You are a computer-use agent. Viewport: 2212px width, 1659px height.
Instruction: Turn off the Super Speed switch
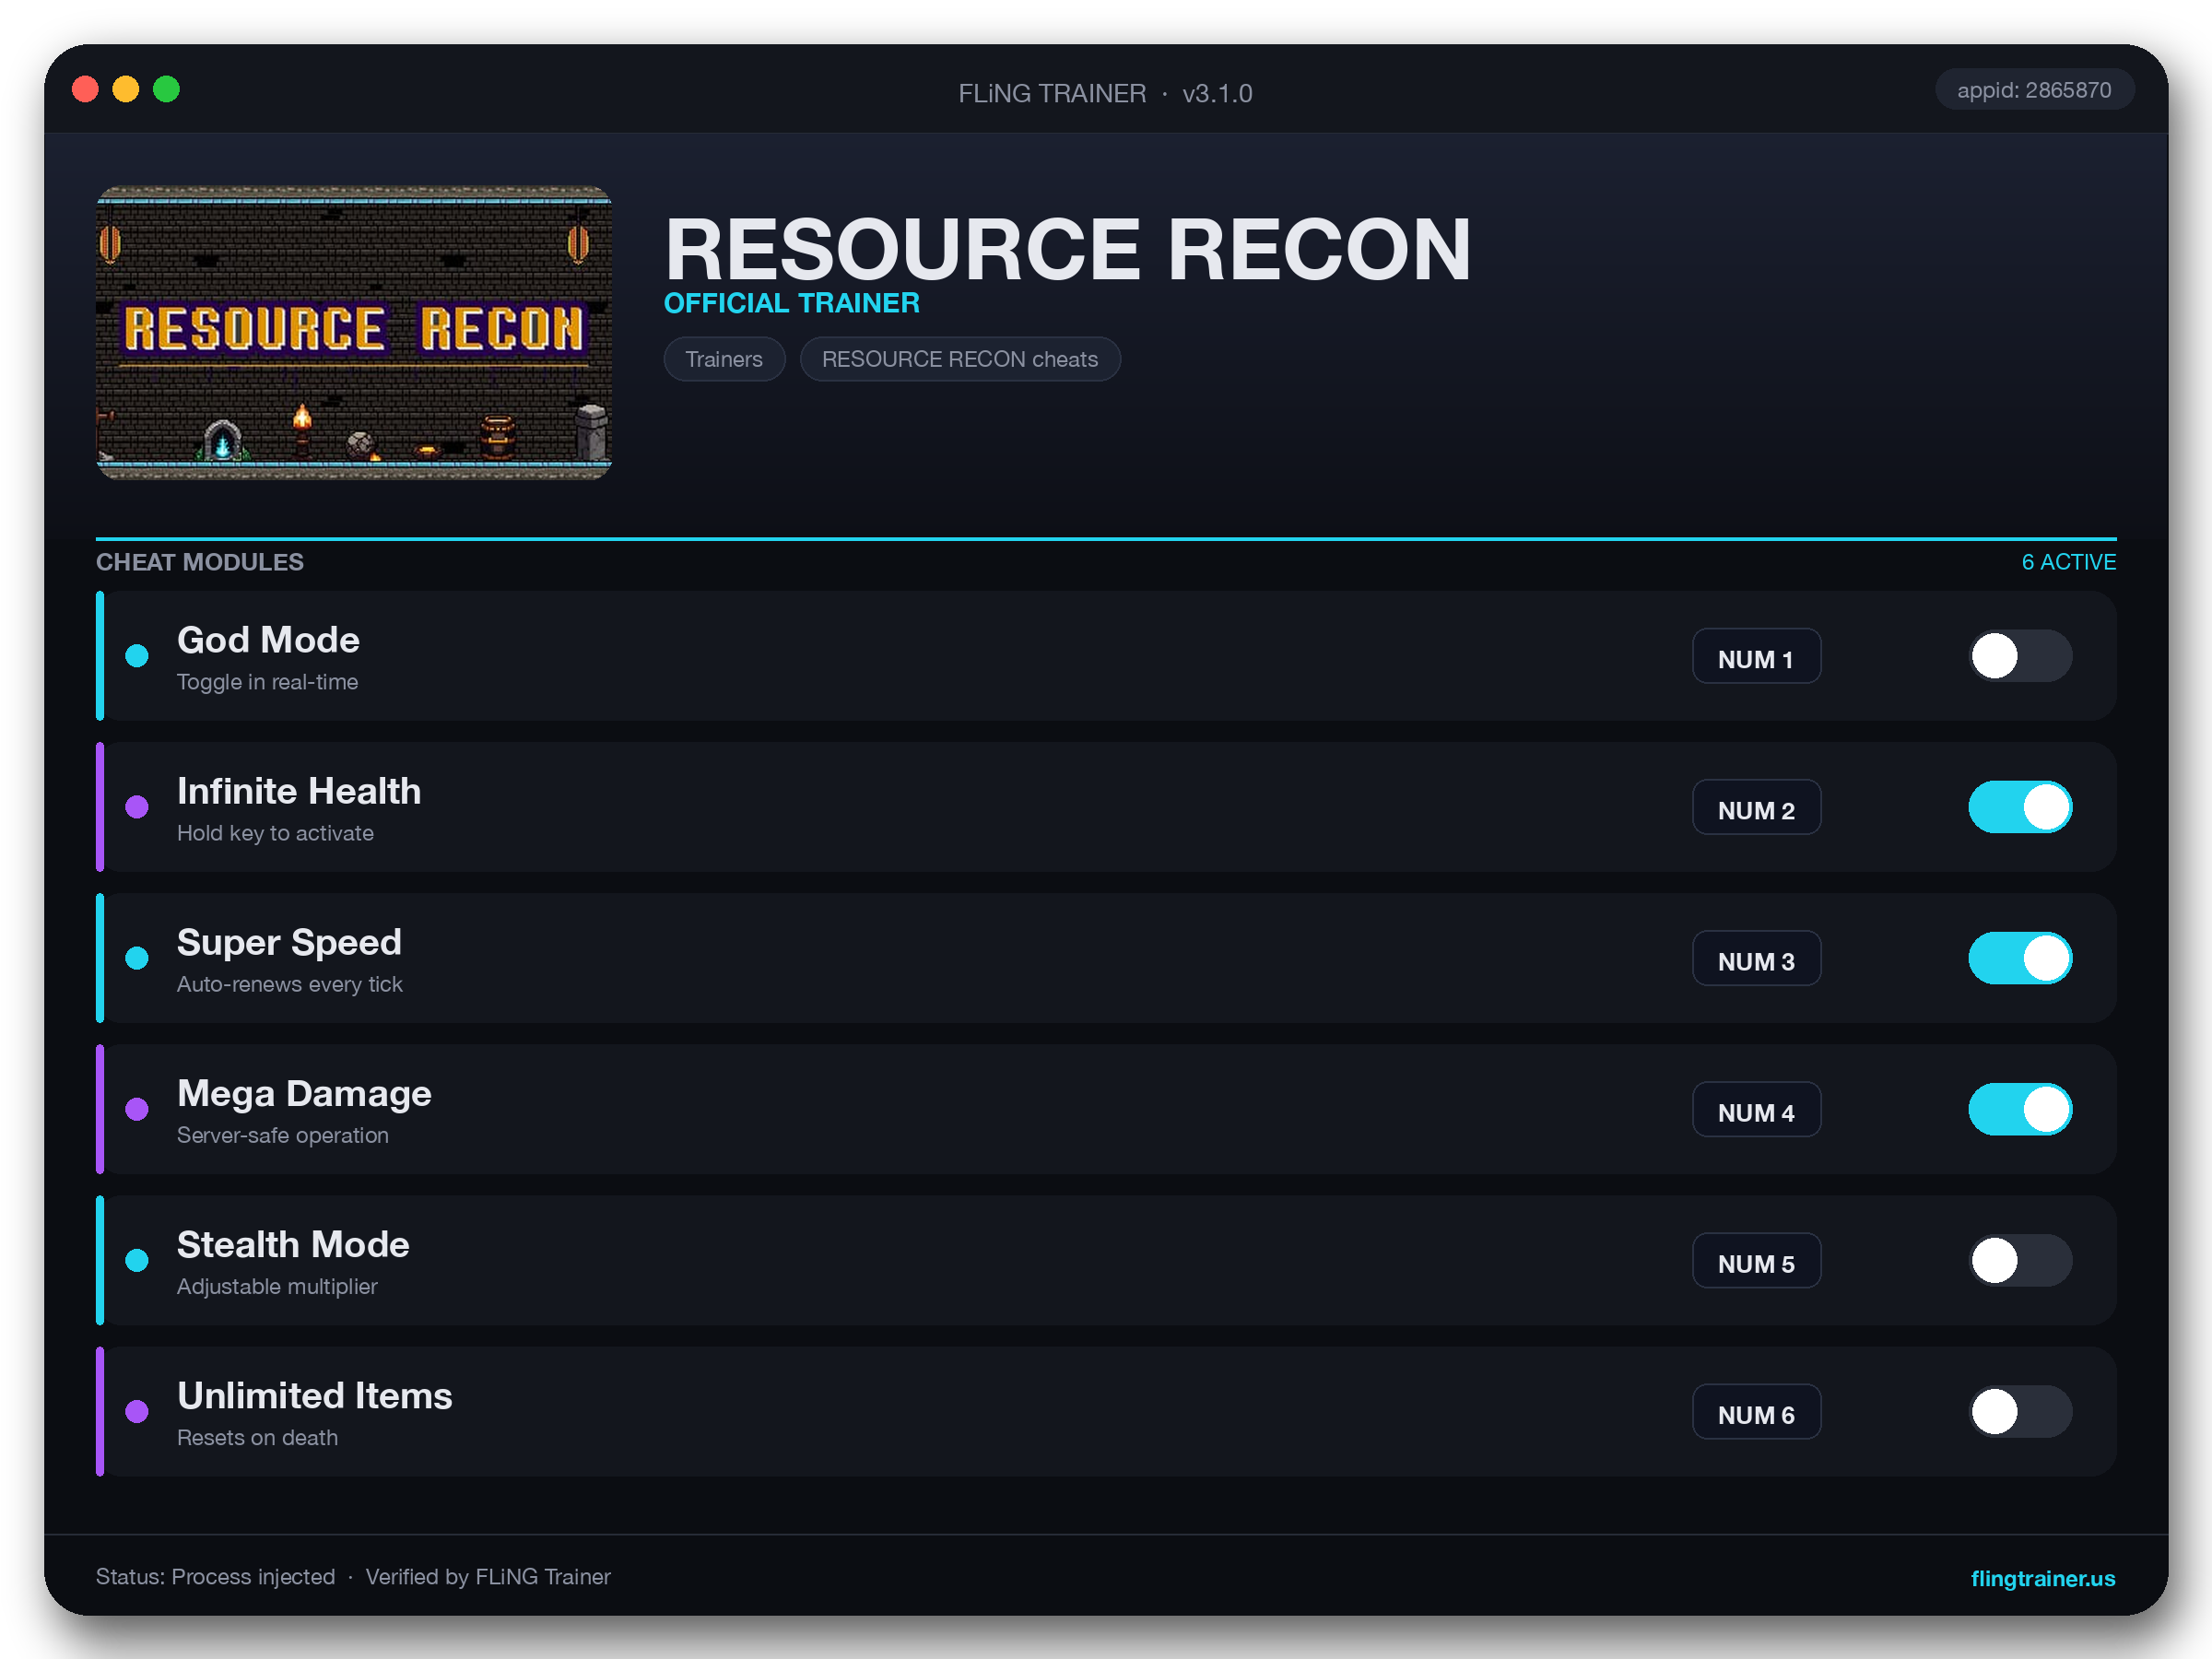coord(2020,958)
